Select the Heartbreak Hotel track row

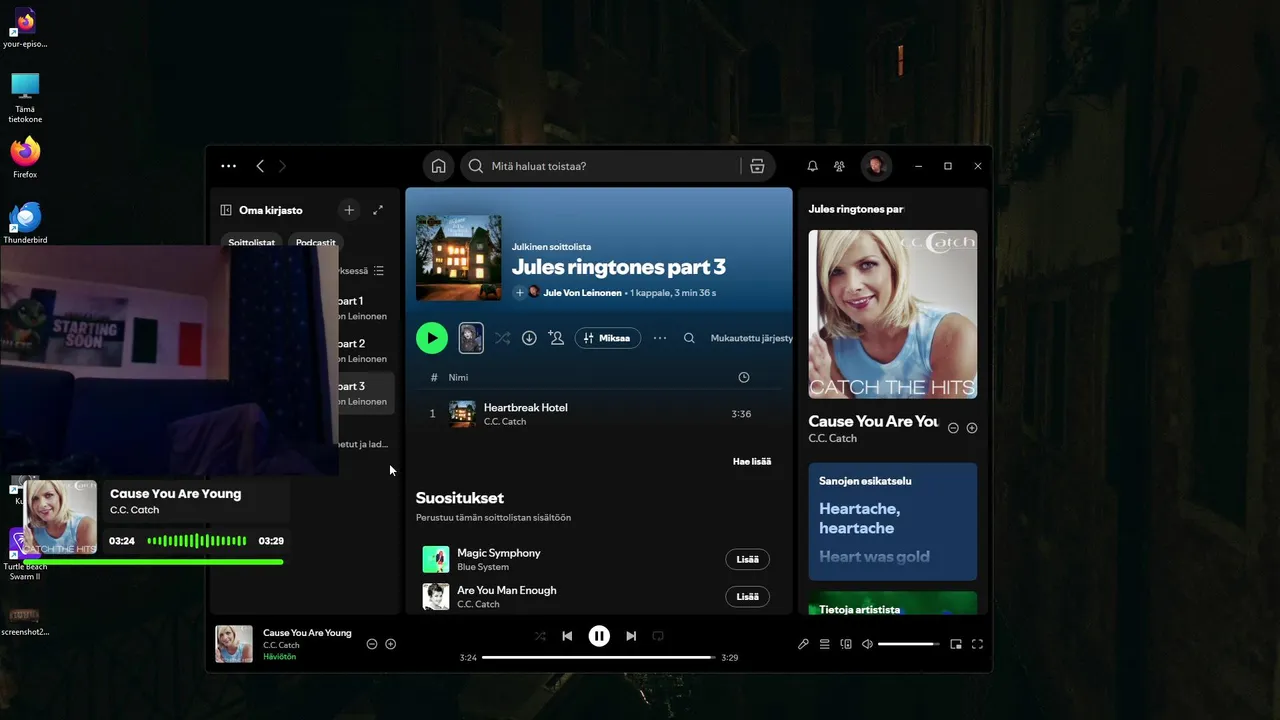(598, 413)
